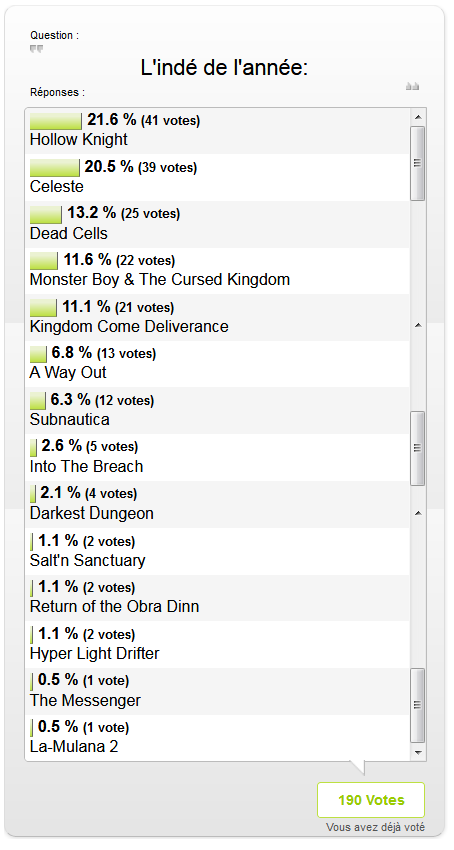Click the La-Mulana 2 entry

[217, 738]
